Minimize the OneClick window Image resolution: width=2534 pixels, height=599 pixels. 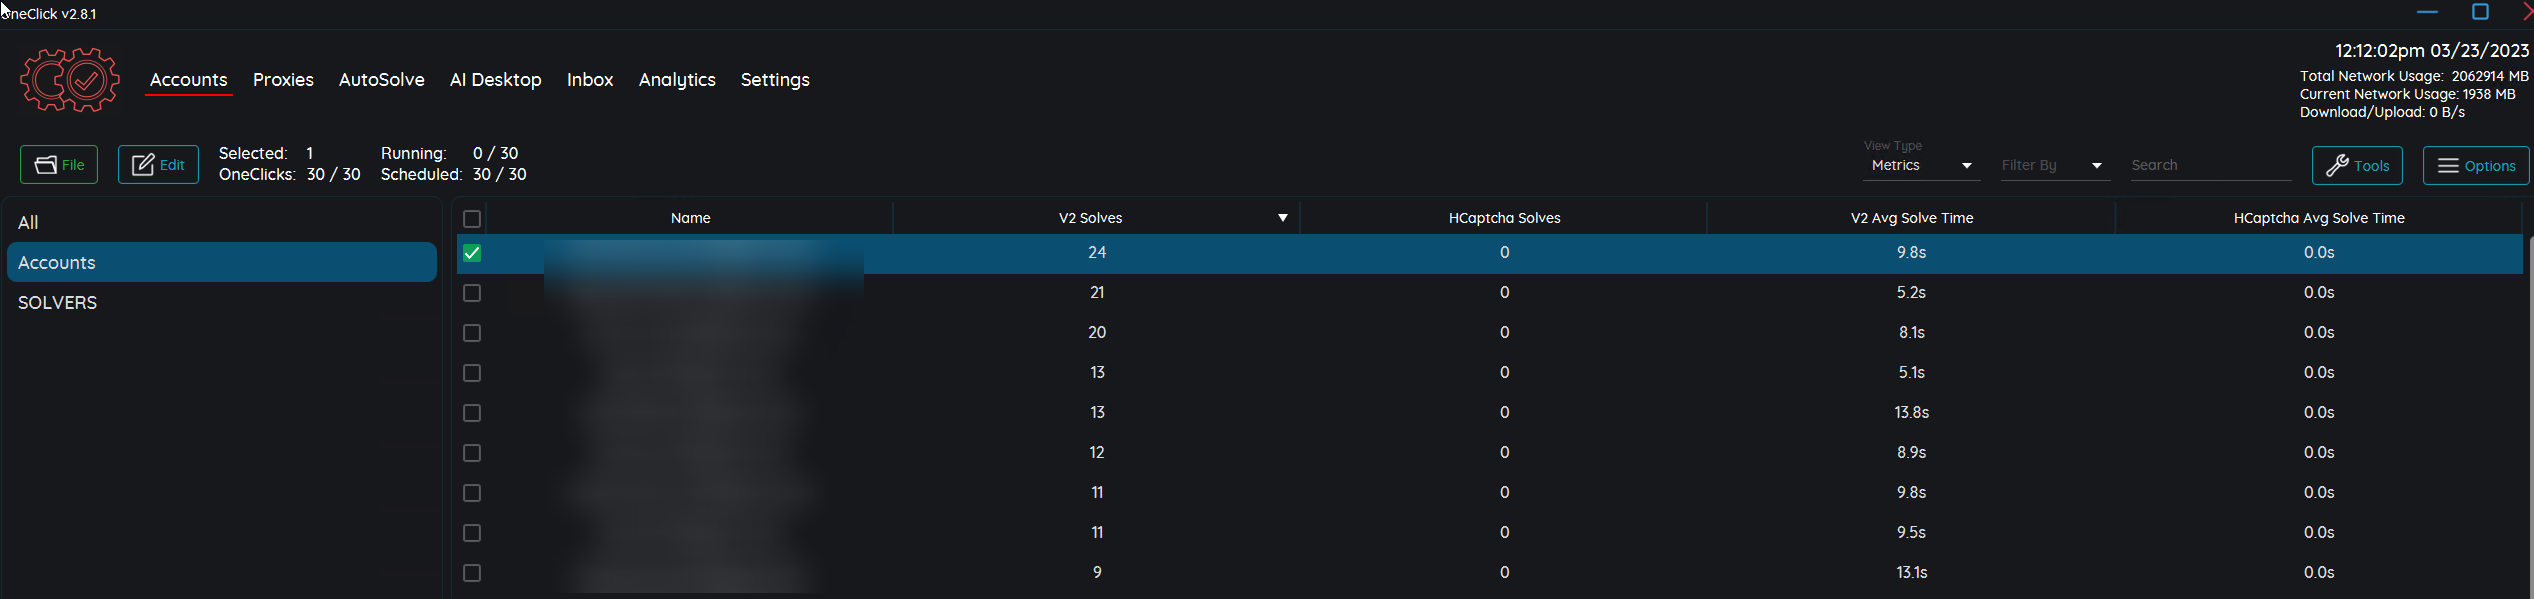2427,12
